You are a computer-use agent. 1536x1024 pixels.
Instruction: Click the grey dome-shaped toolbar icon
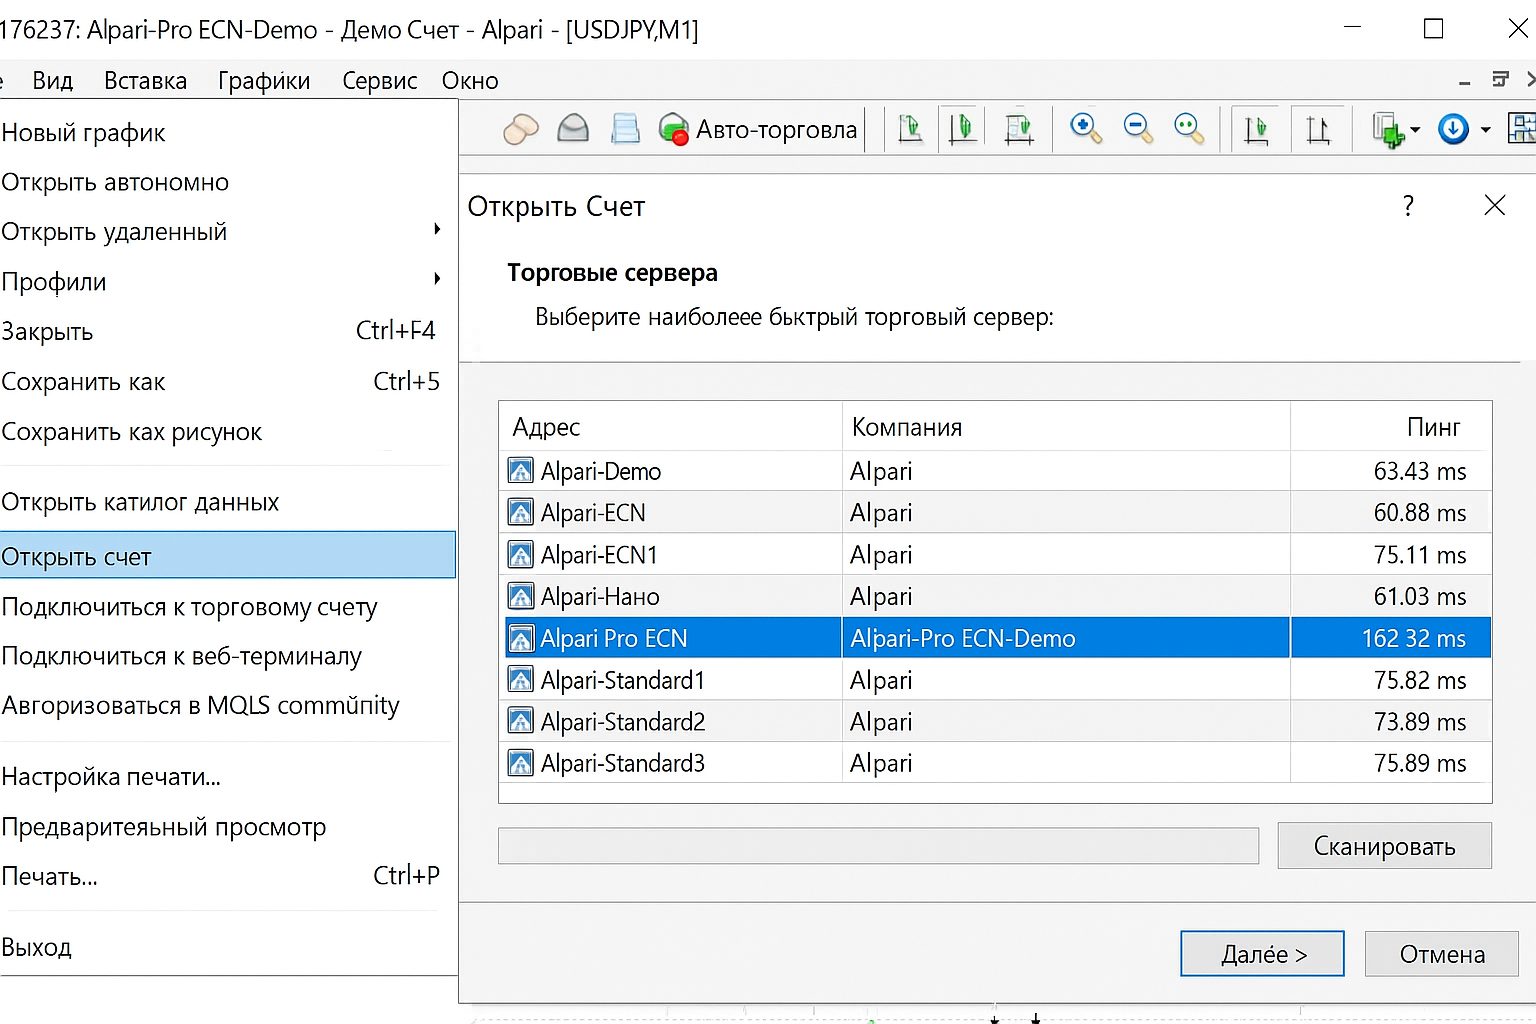coord(573,129)
